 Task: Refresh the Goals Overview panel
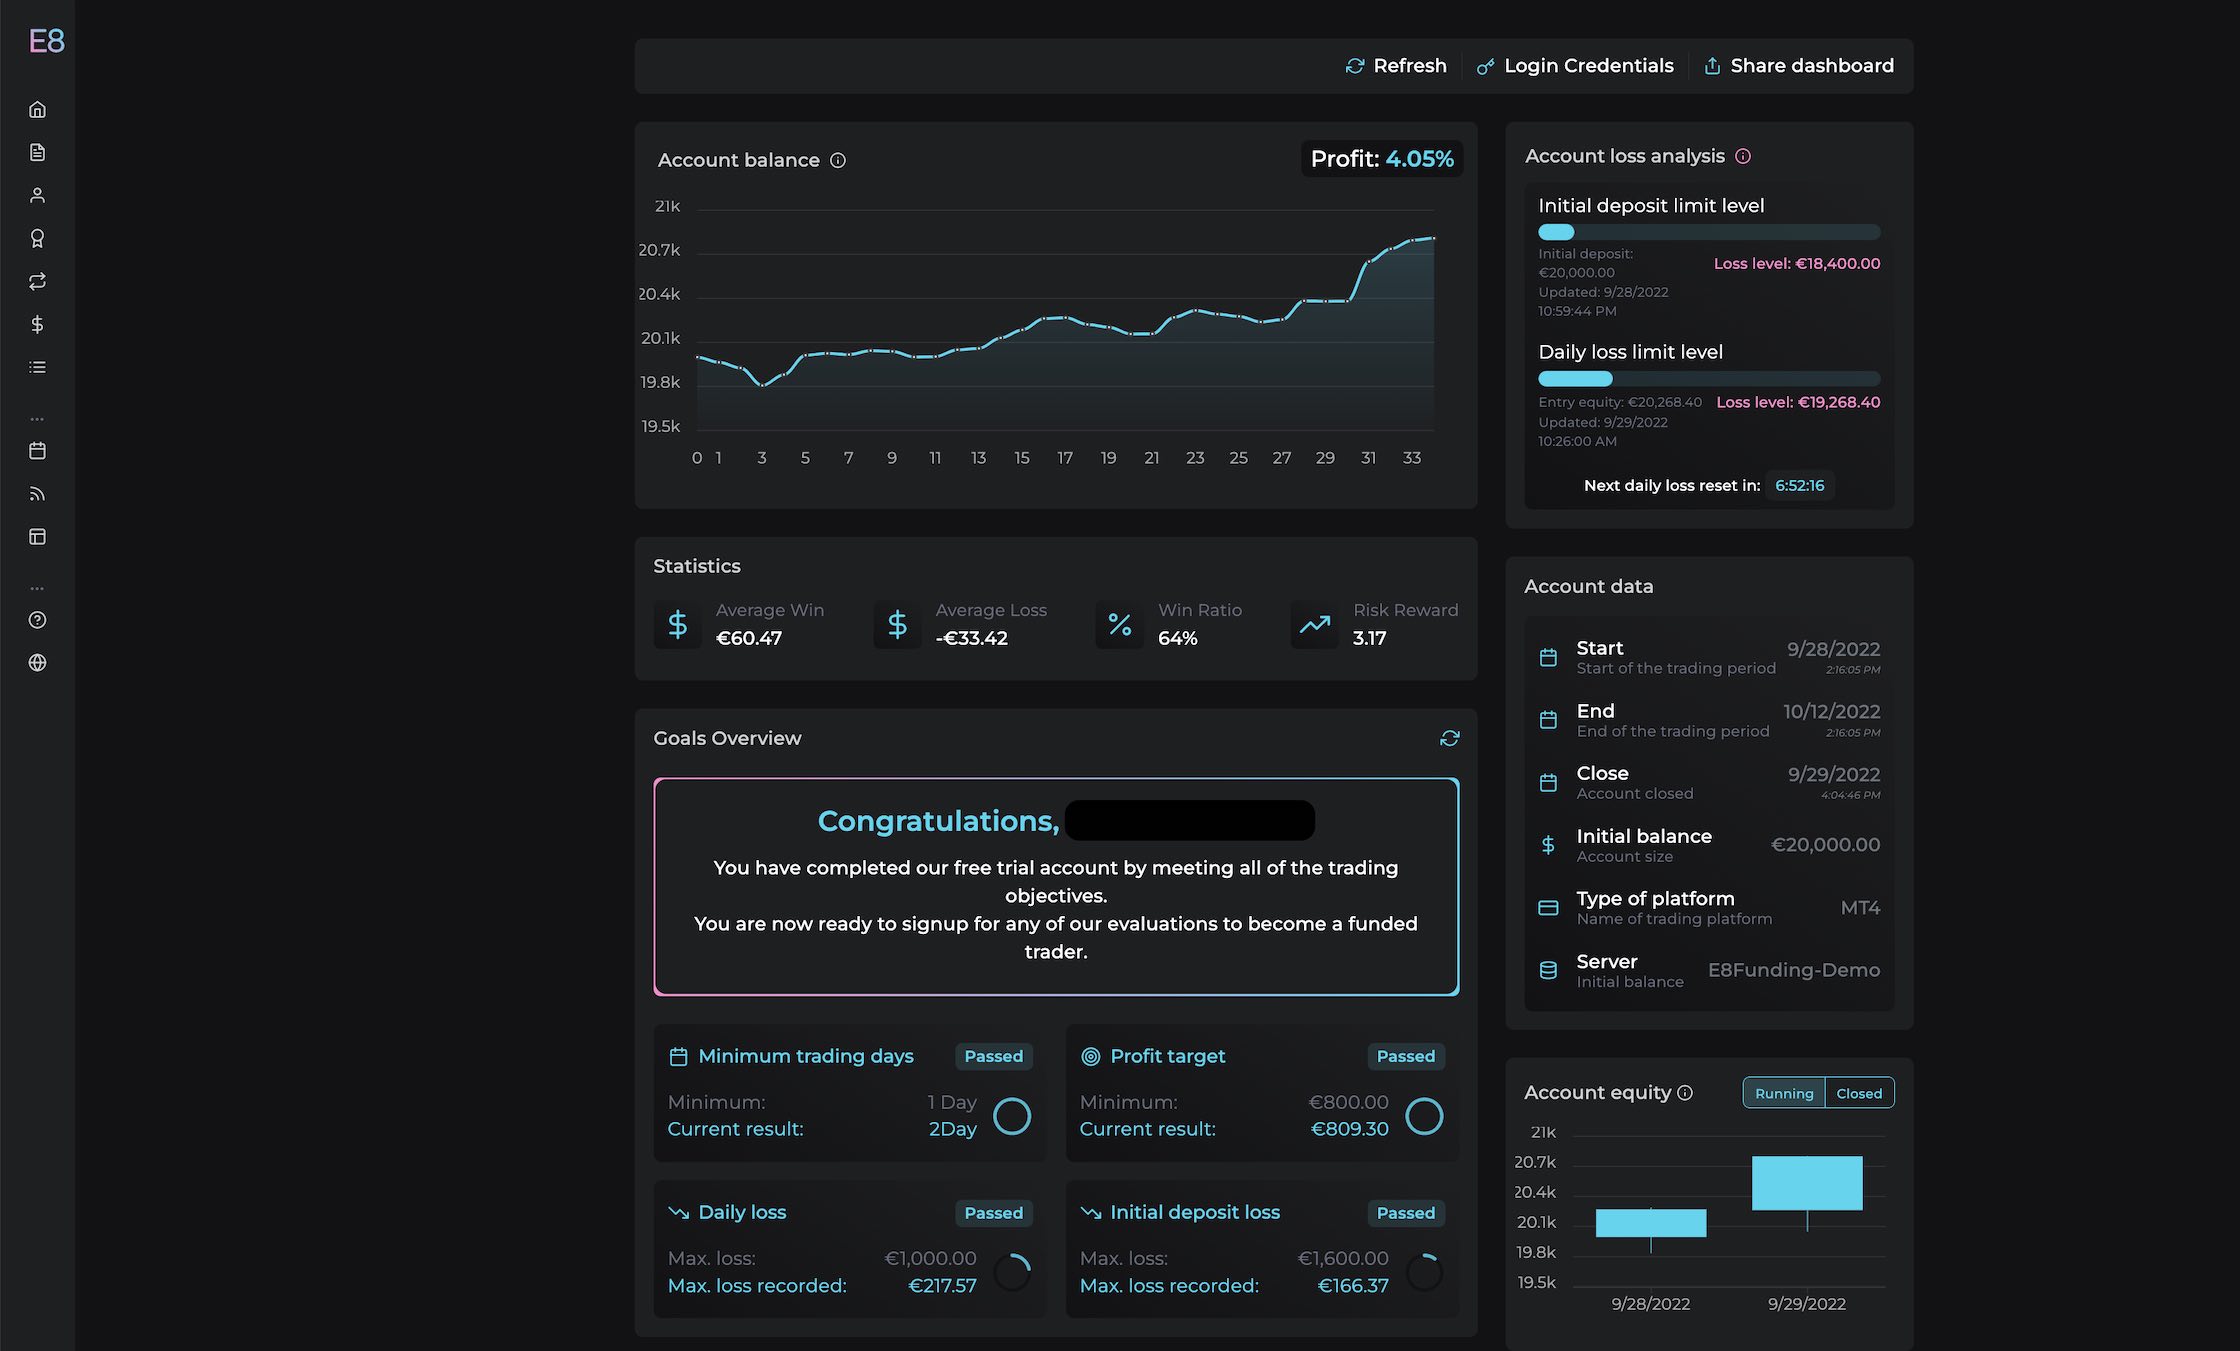[1449, 738]
